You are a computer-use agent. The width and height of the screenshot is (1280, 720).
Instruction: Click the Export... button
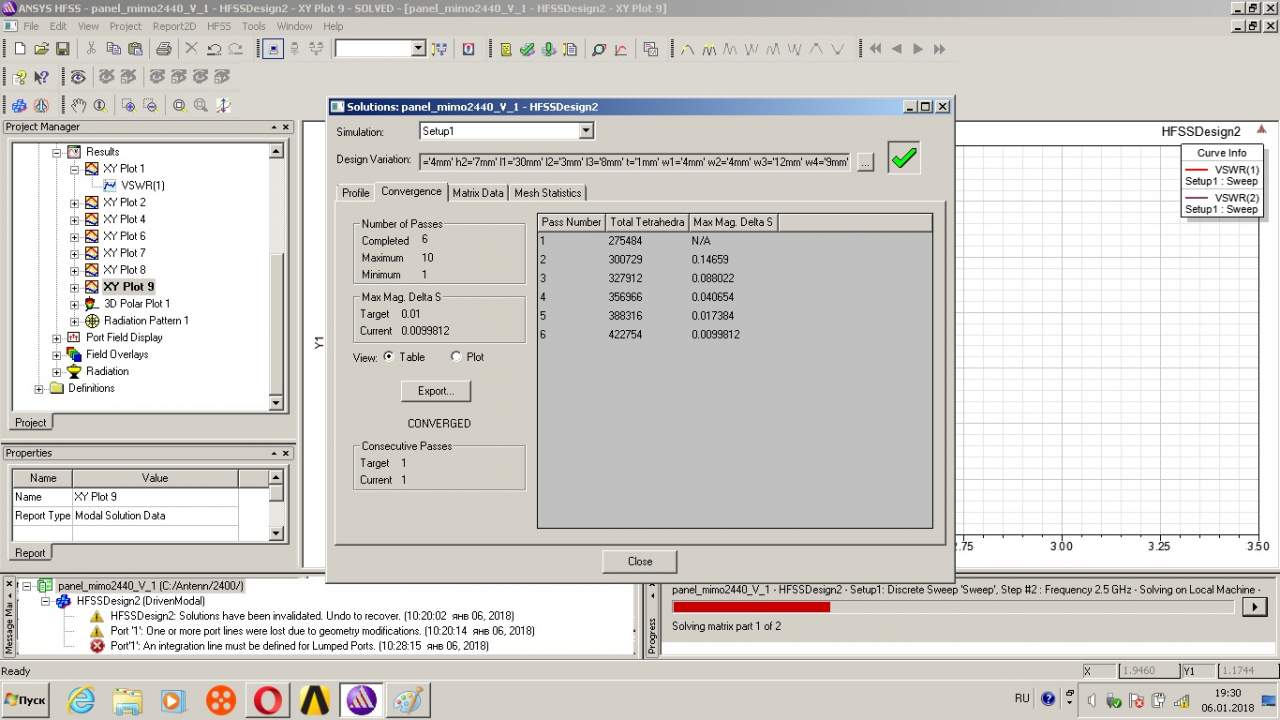coord(435,391)
